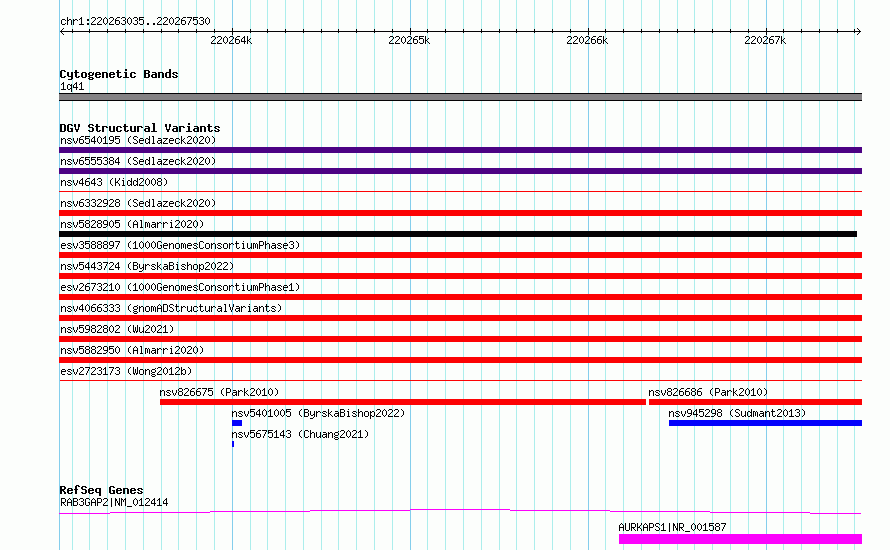Open variant nsv6332928 (Sedlazeck2020) label
The image size is (890, 550).
[x=138, y=203]
